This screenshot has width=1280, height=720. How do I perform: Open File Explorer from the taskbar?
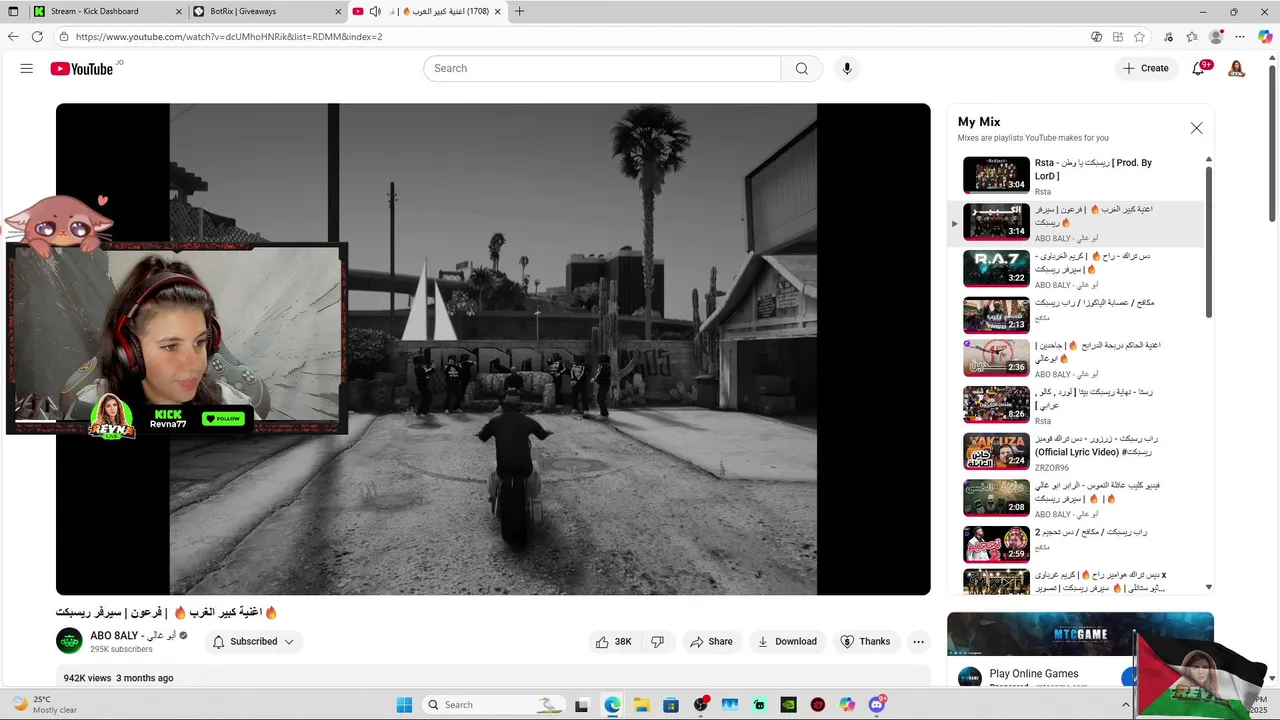[641, 705]
